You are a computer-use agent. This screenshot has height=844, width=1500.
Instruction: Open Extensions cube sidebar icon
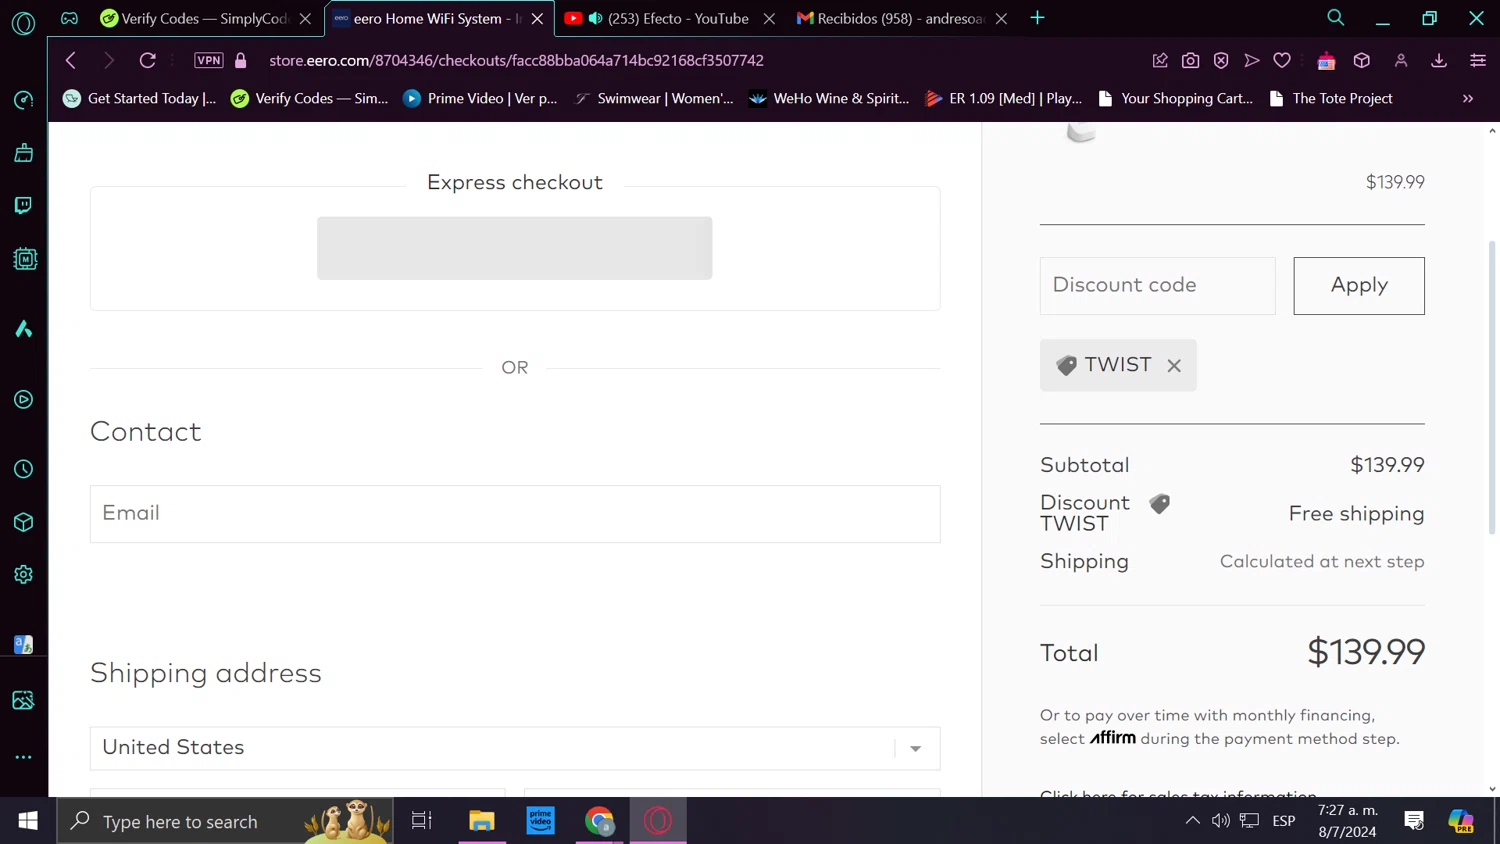coord(23,522)
